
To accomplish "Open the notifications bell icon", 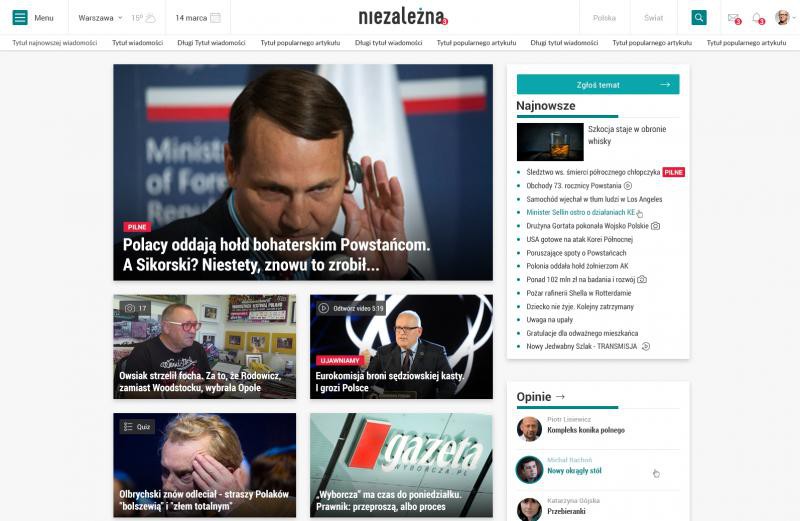I will pos(758,18).
